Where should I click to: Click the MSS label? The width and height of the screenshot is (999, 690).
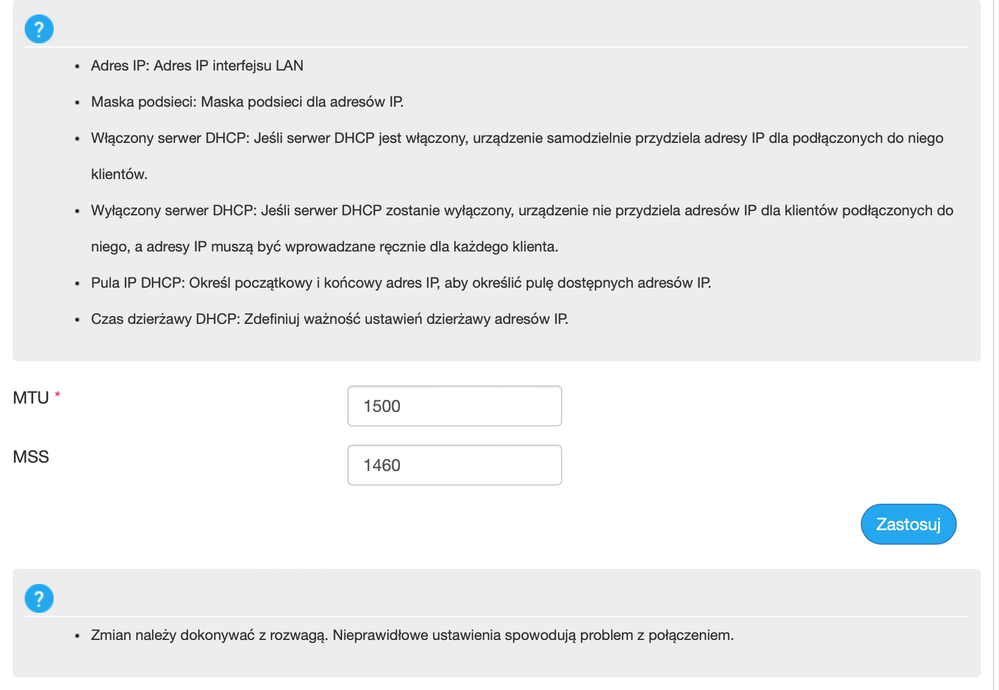click(31, 457)
